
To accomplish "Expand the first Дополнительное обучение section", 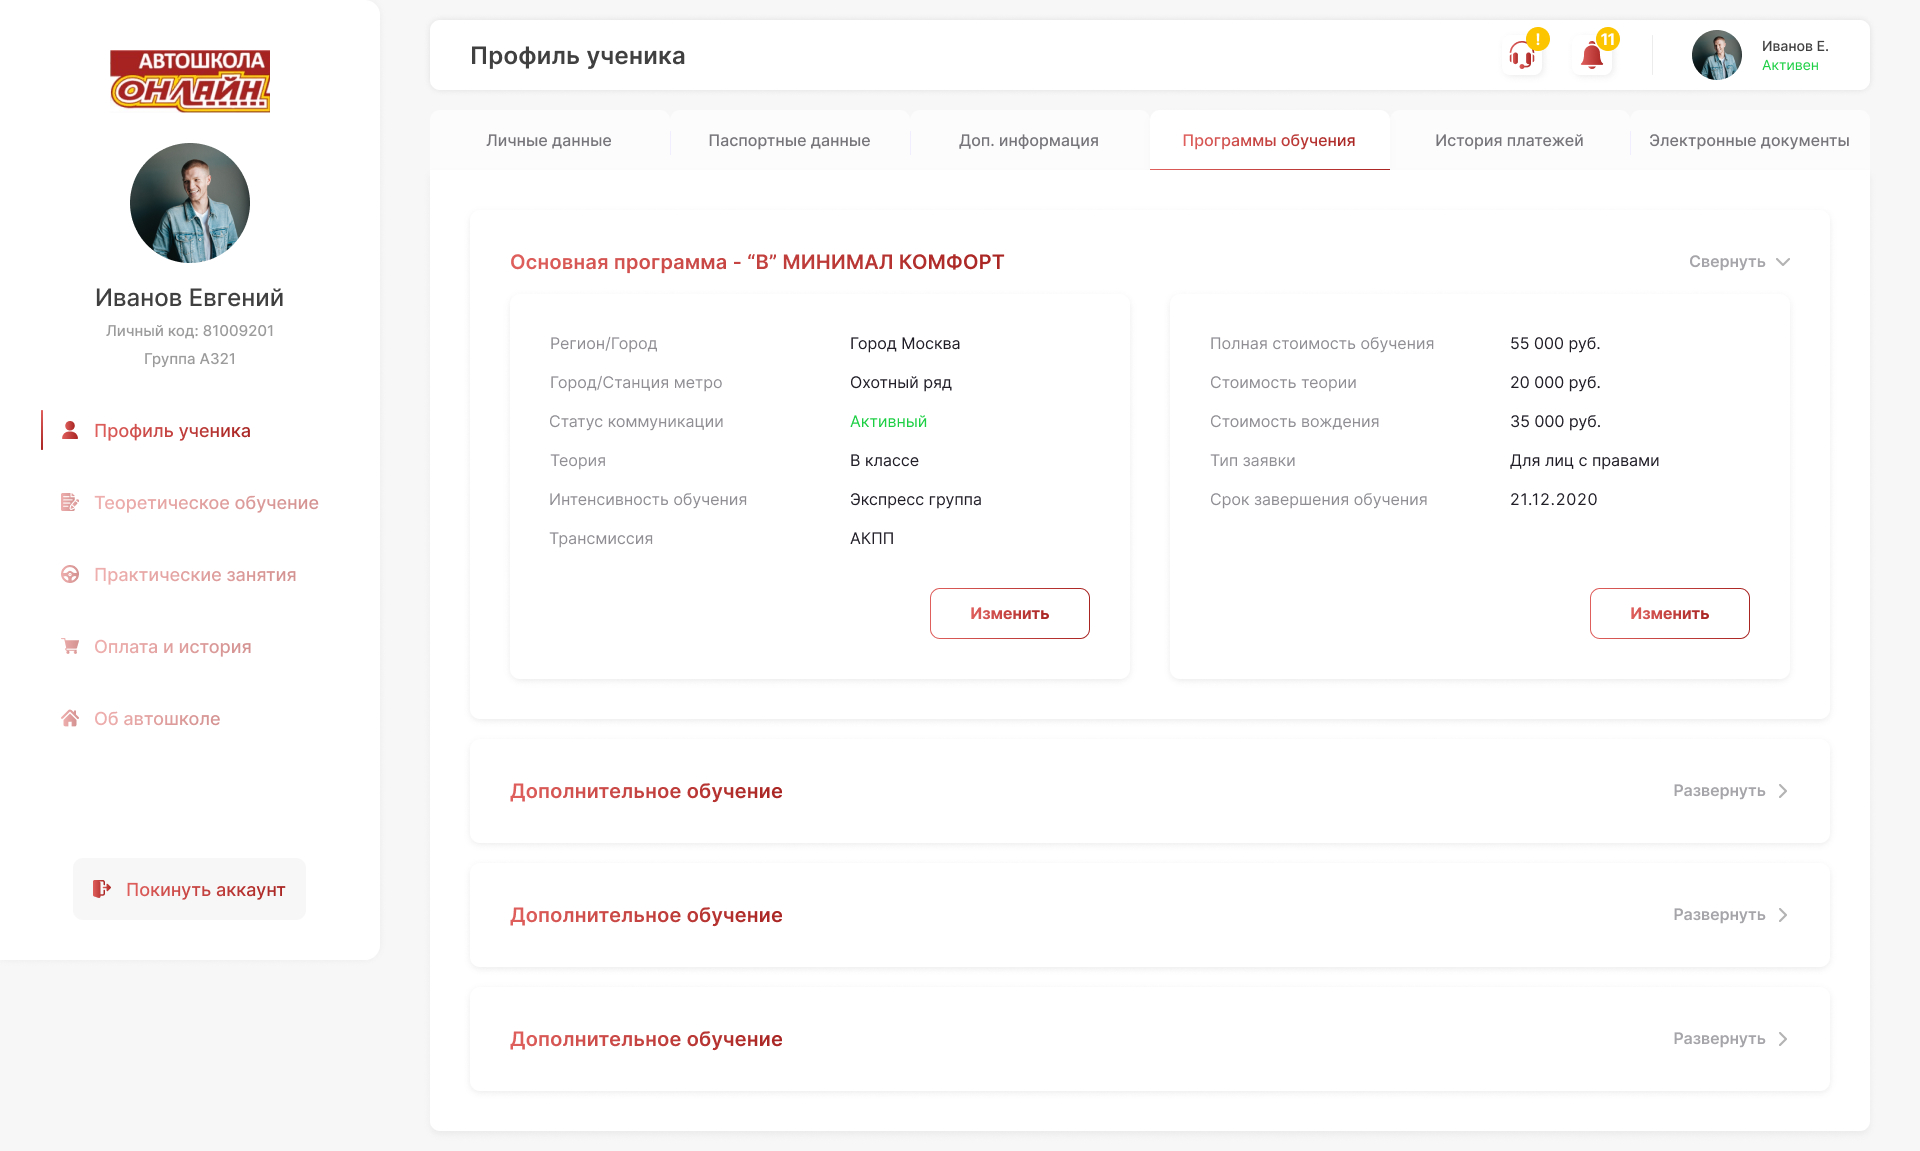I will pos(1730,791).
